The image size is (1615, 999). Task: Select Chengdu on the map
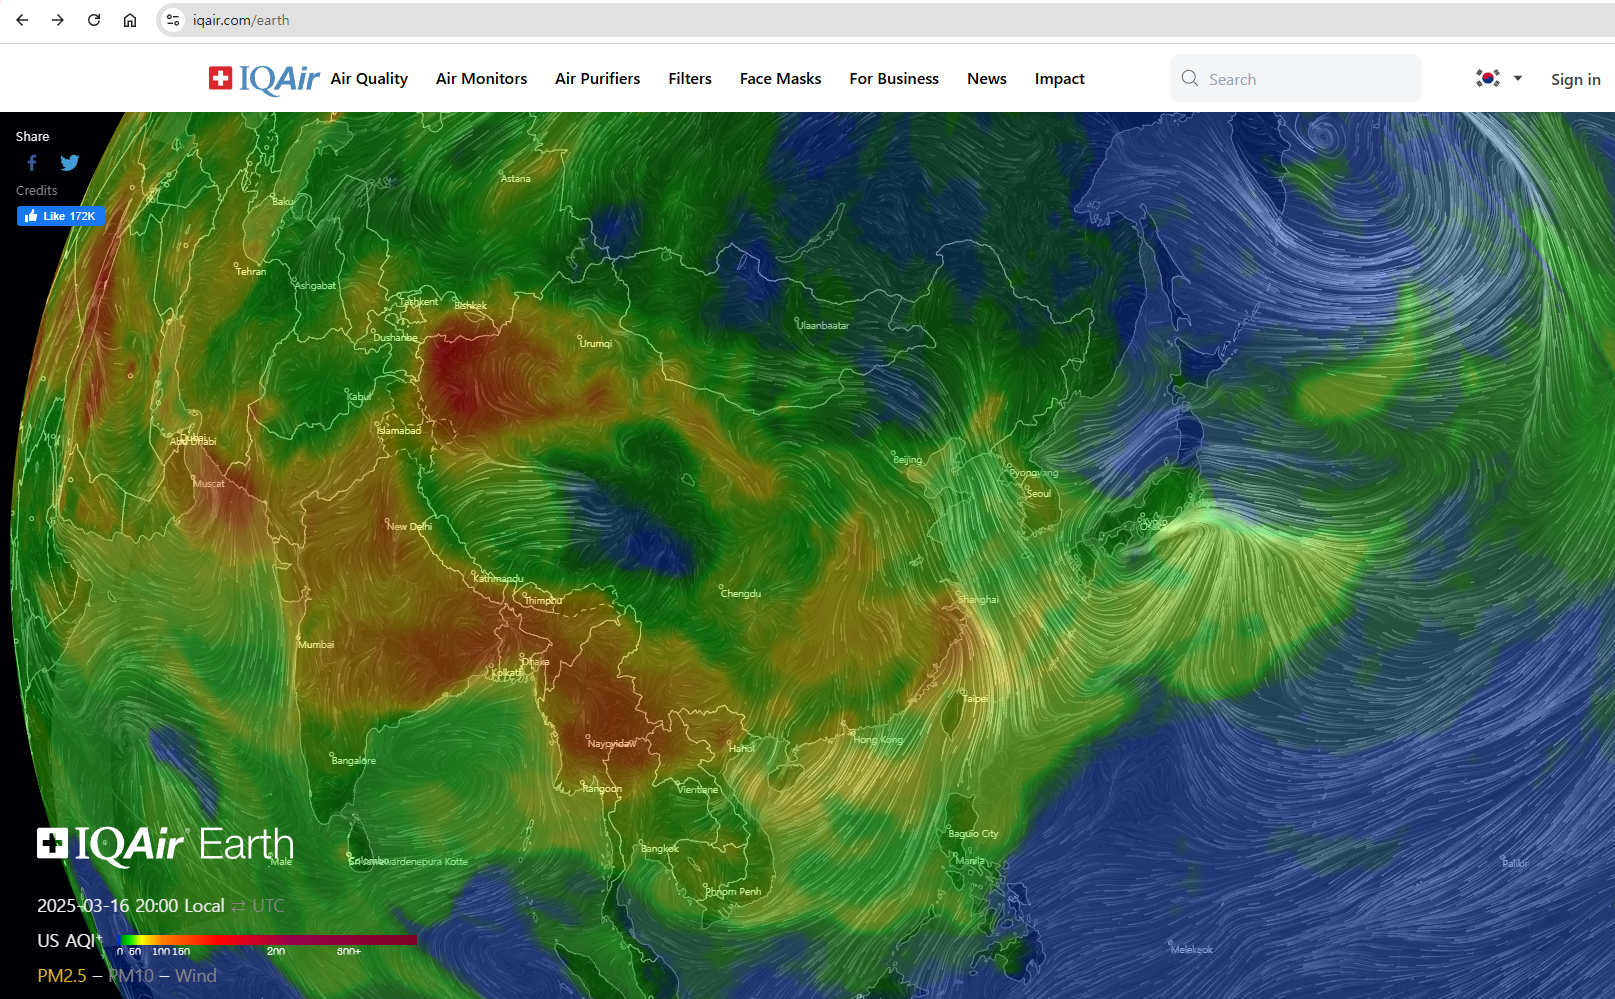pyautogui.click(x=740, y=593)
